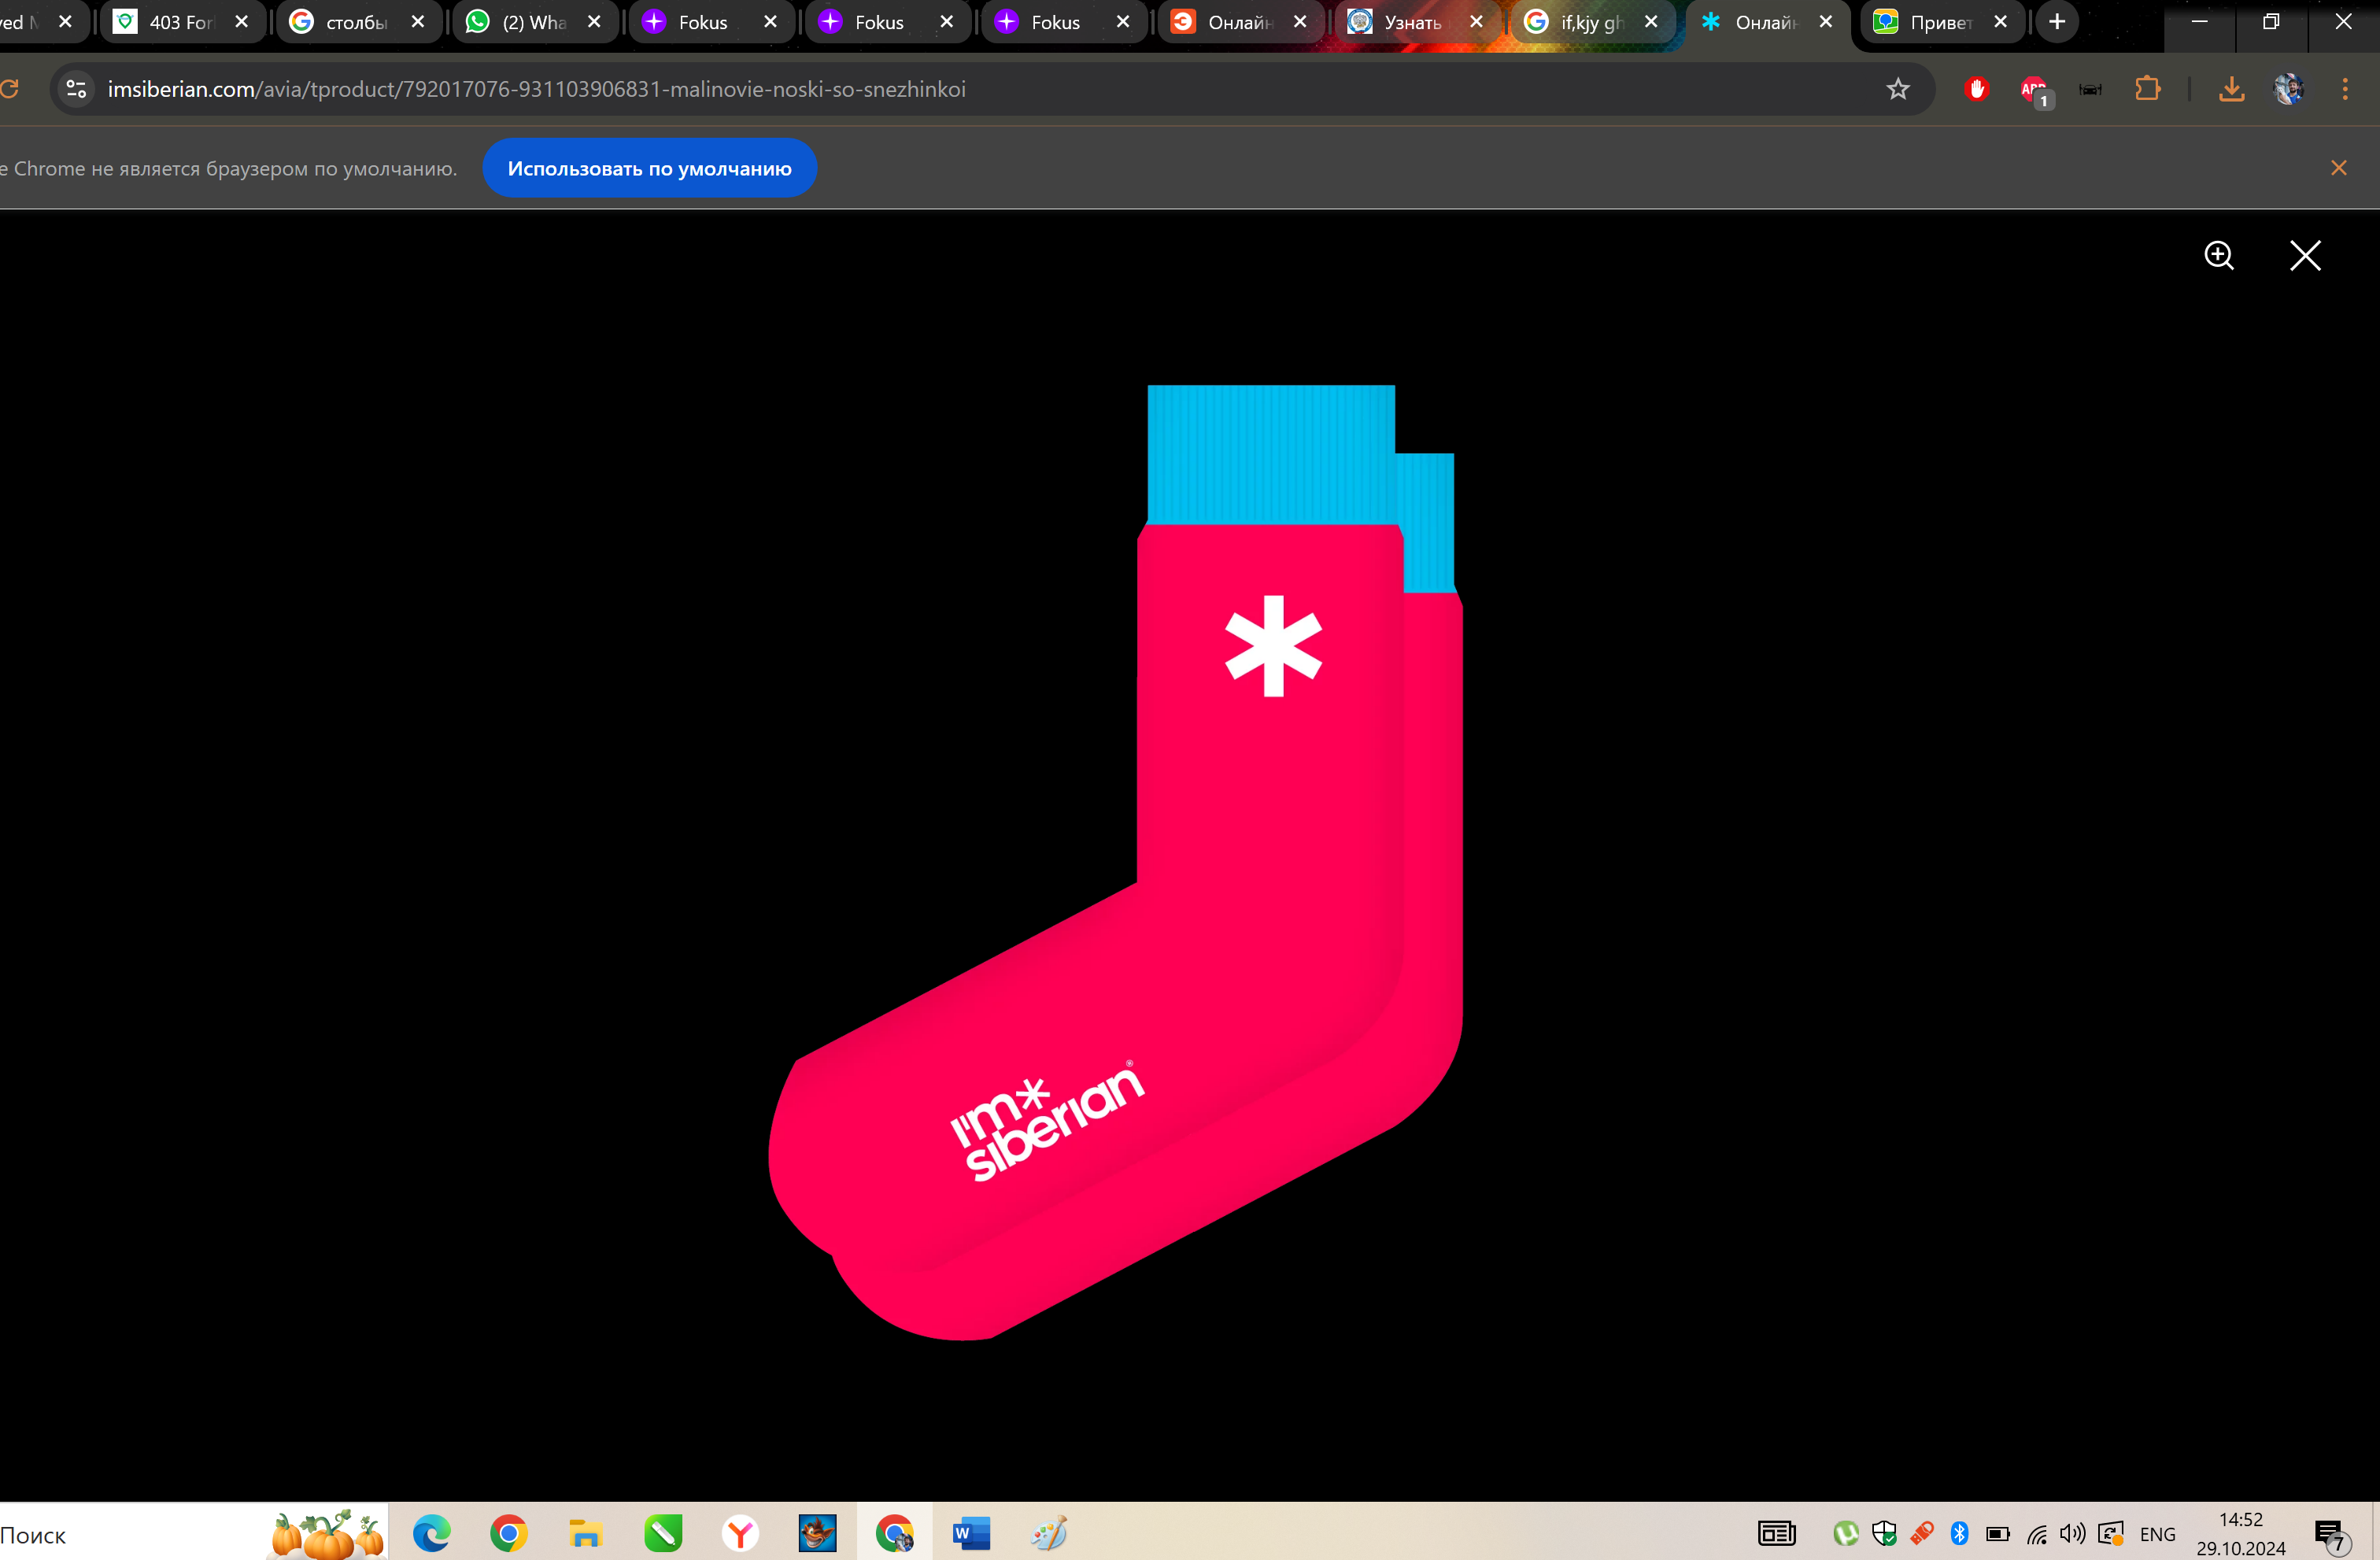Open the green pen app in taskbar

pyautogui.click(x=663, y=1533)
